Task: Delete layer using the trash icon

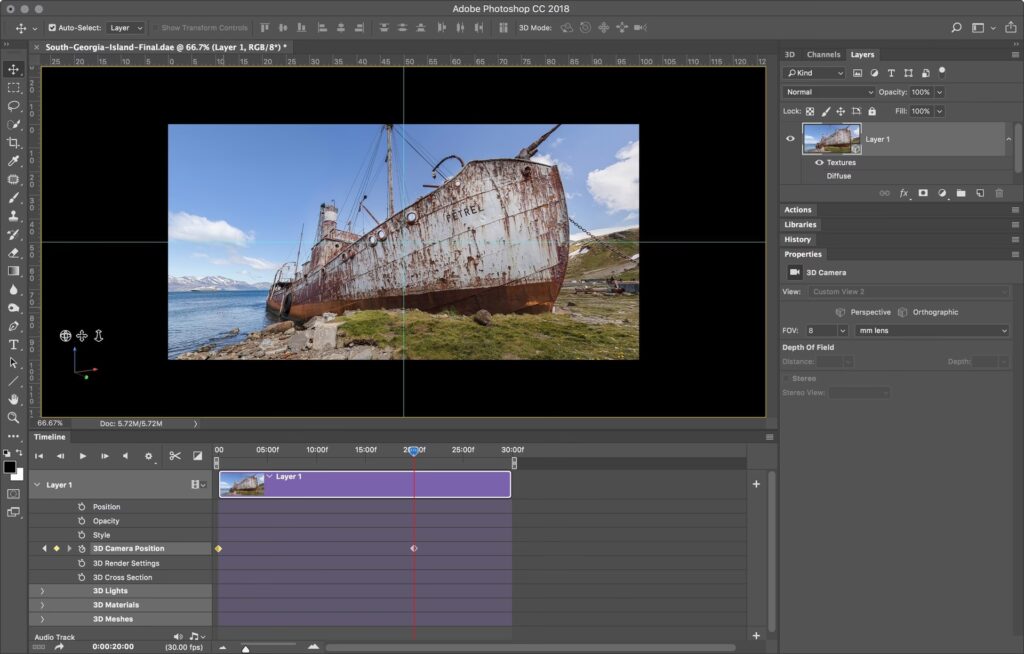Action: point(999,193)
